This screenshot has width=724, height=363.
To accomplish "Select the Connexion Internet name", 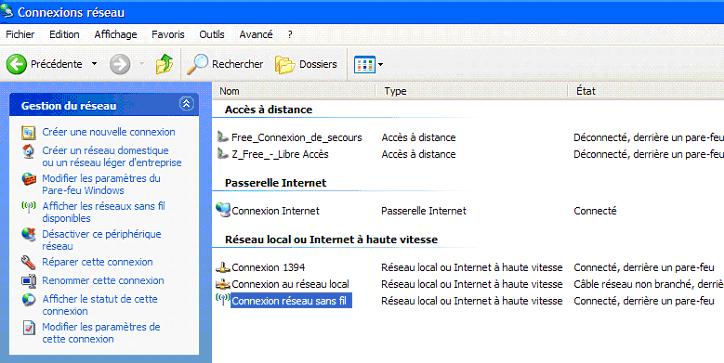I will click(x=275, y=211).
